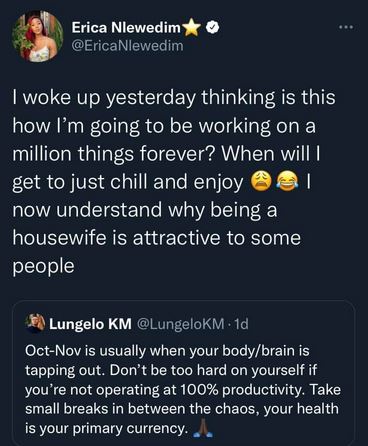368x446 pixels.
Task: Click the blue verified badge icon
Action: pyautogui.click(x=212, y=28)
